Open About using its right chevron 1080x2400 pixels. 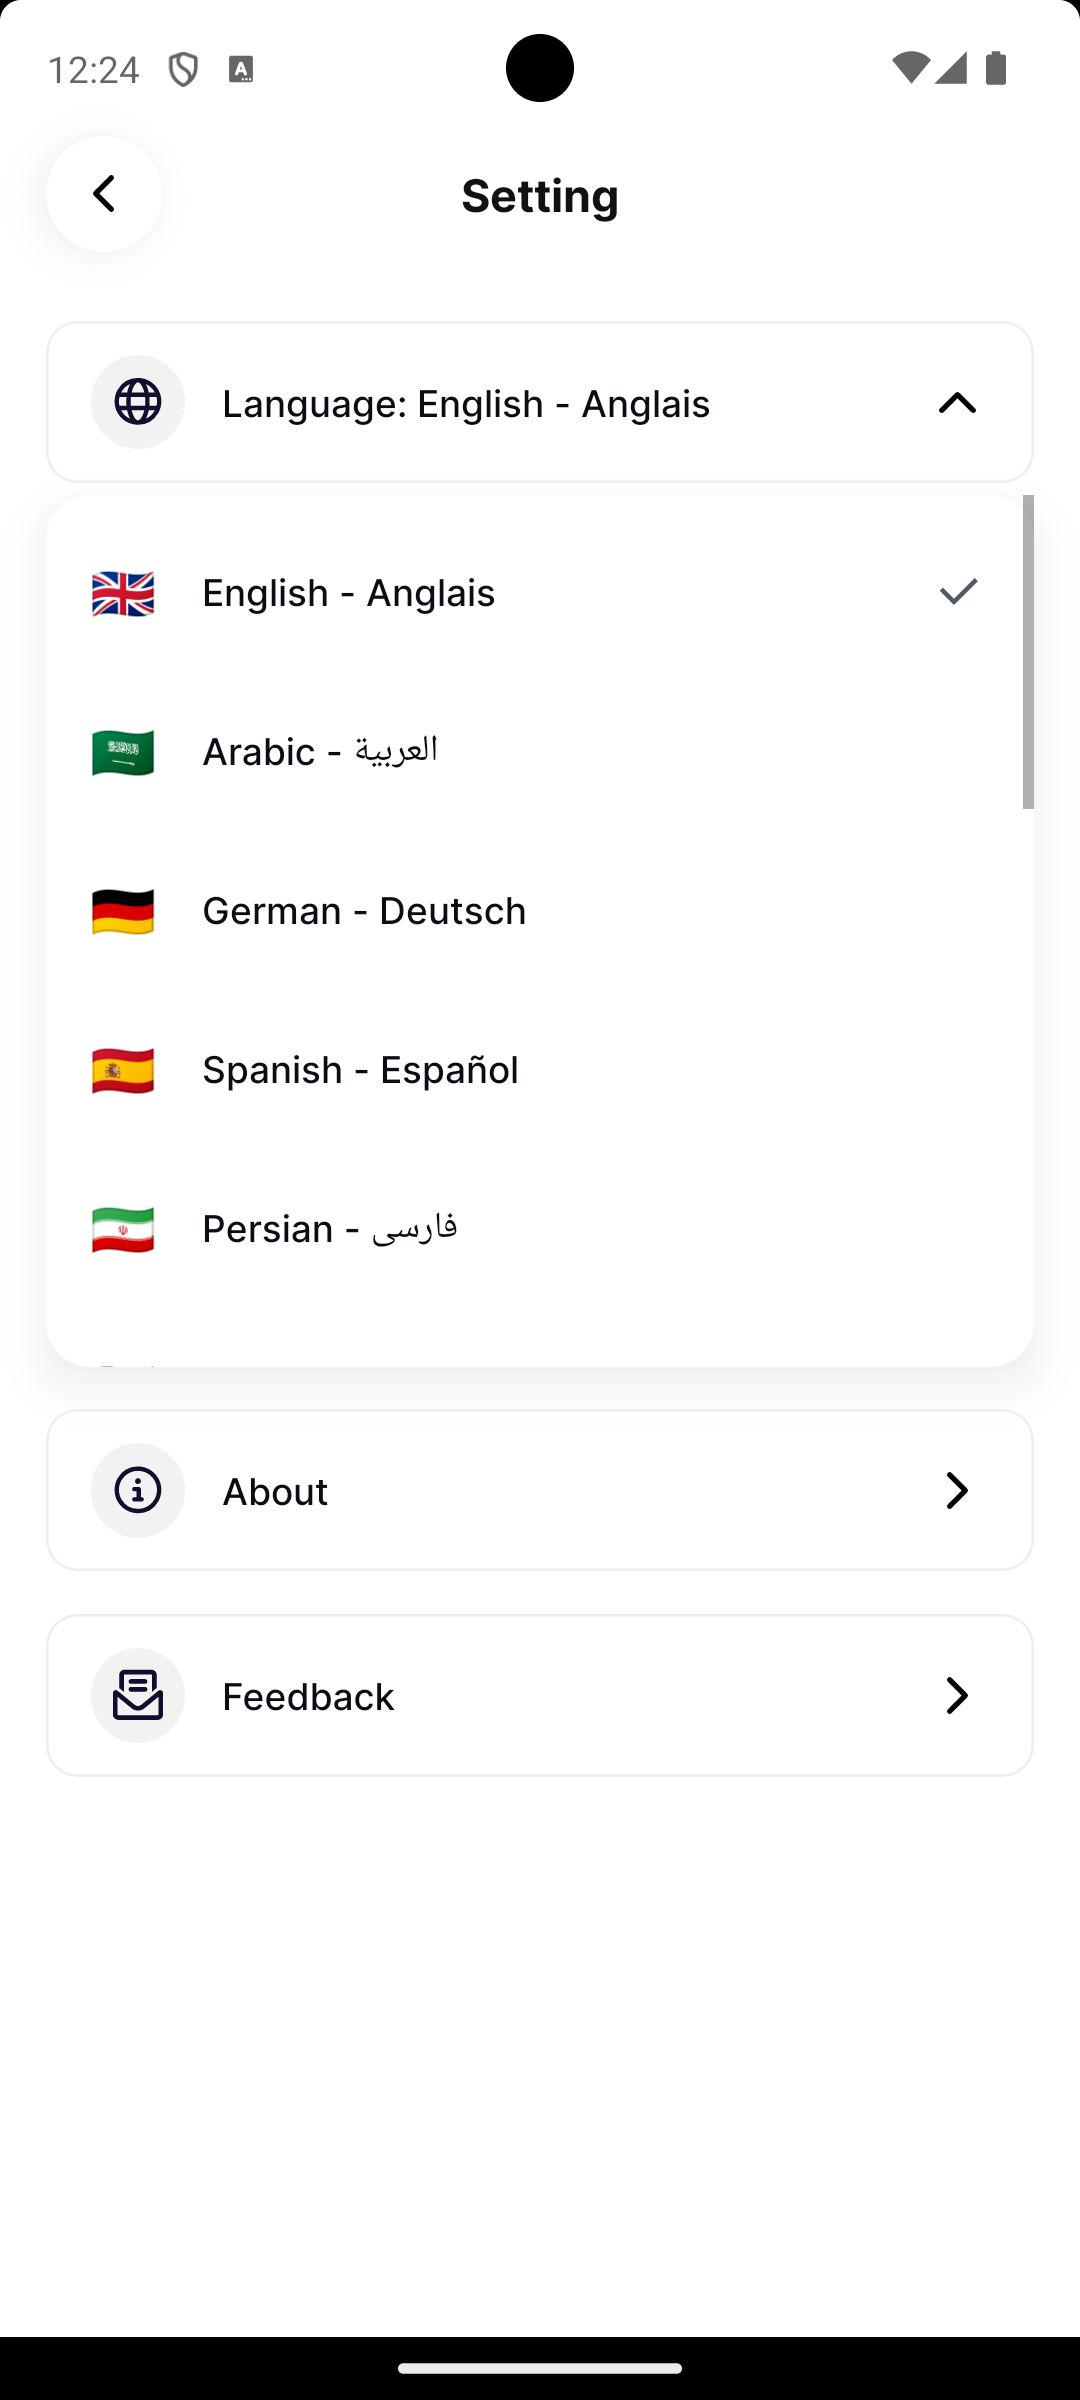957,1490
